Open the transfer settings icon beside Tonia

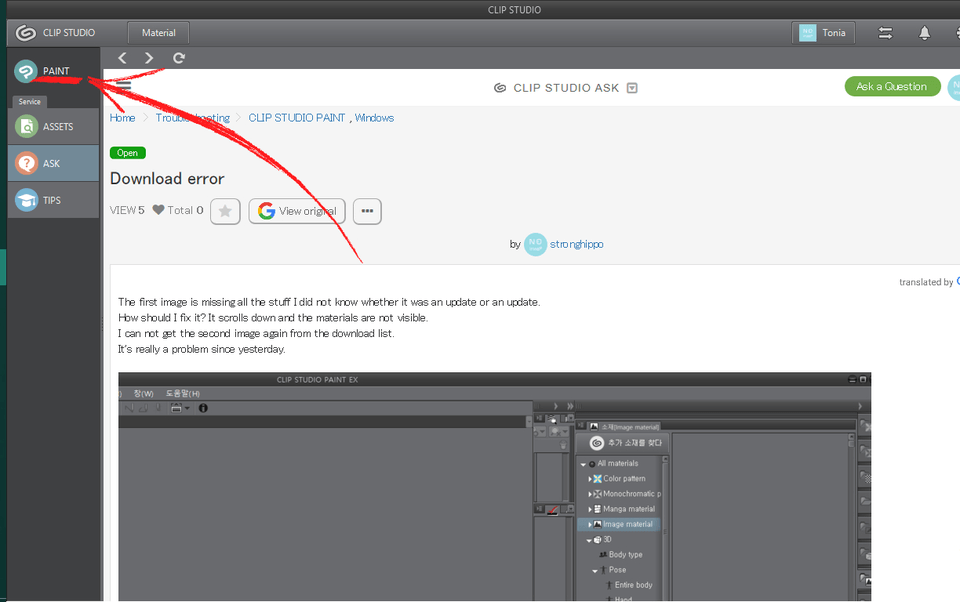[x=885, y=33]
